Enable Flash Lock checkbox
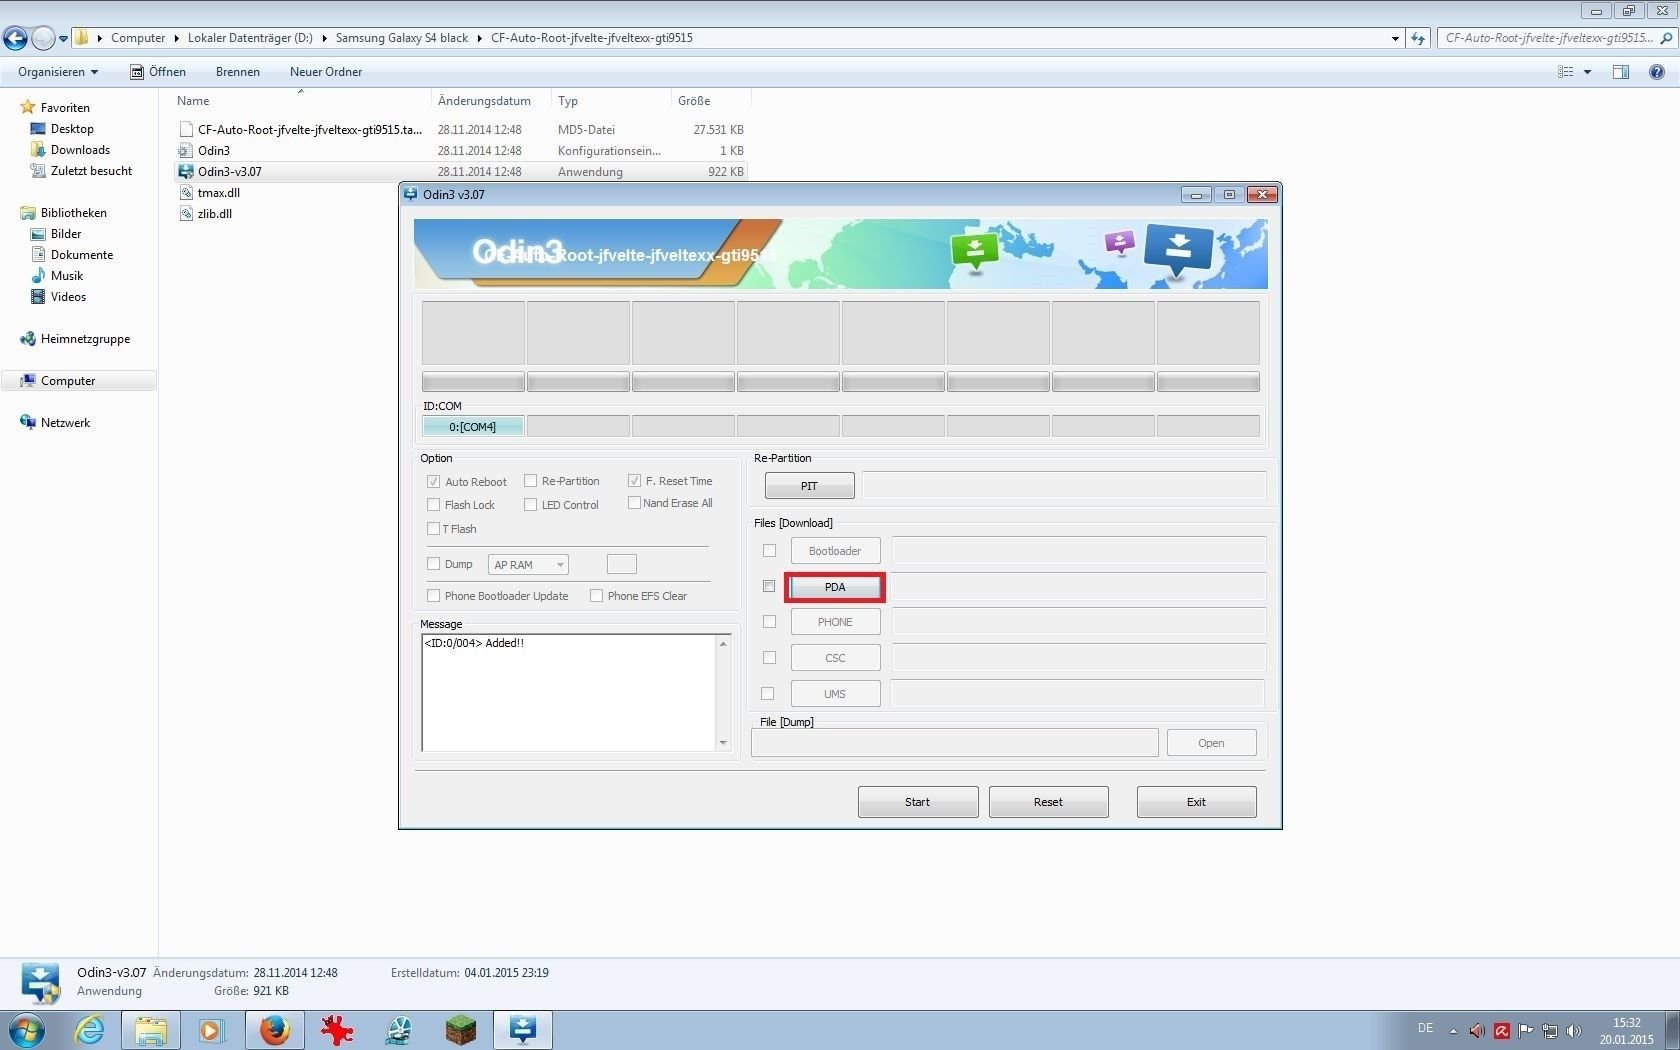The image size is (1680, 1050). (x=434, y=505)
